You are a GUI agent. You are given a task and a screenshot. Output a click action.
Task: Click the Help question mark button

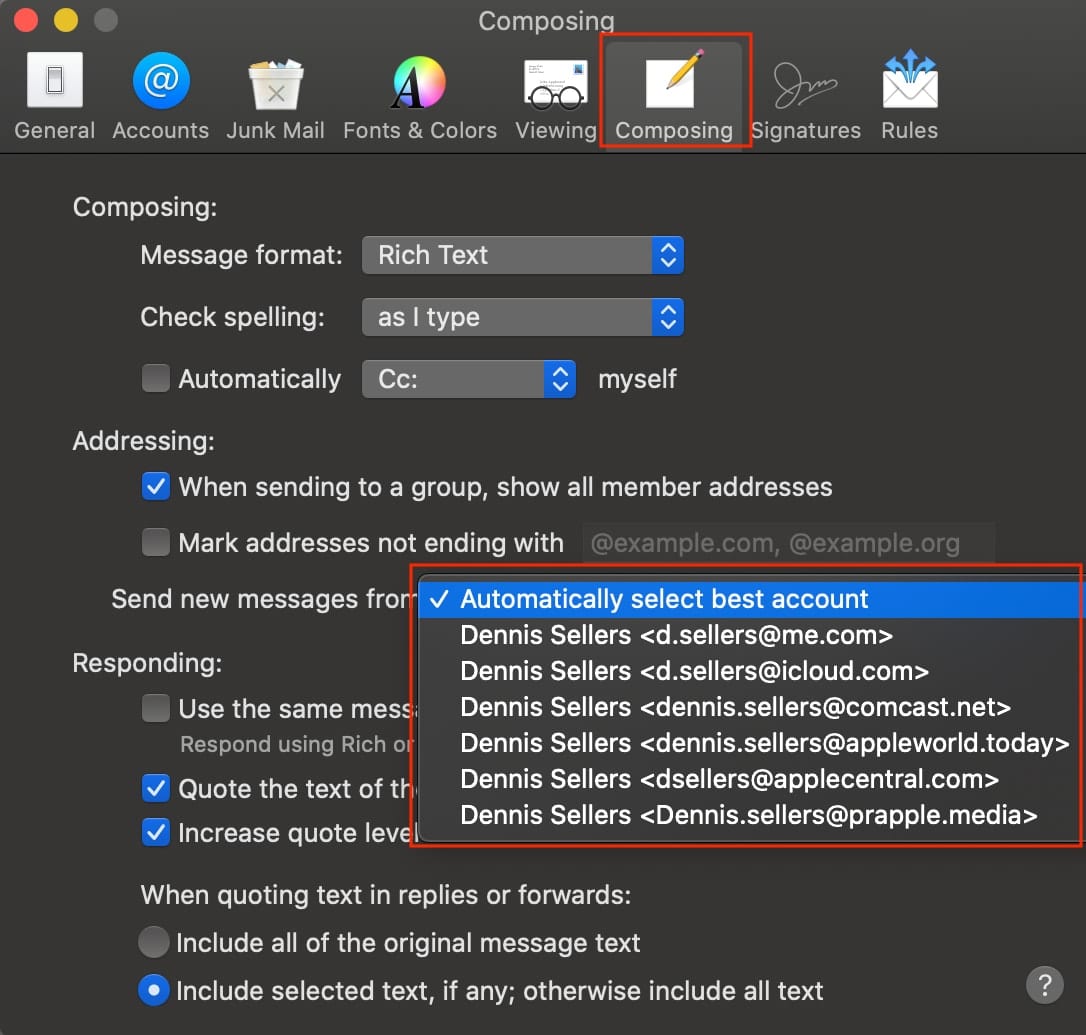click(1044, 984)
